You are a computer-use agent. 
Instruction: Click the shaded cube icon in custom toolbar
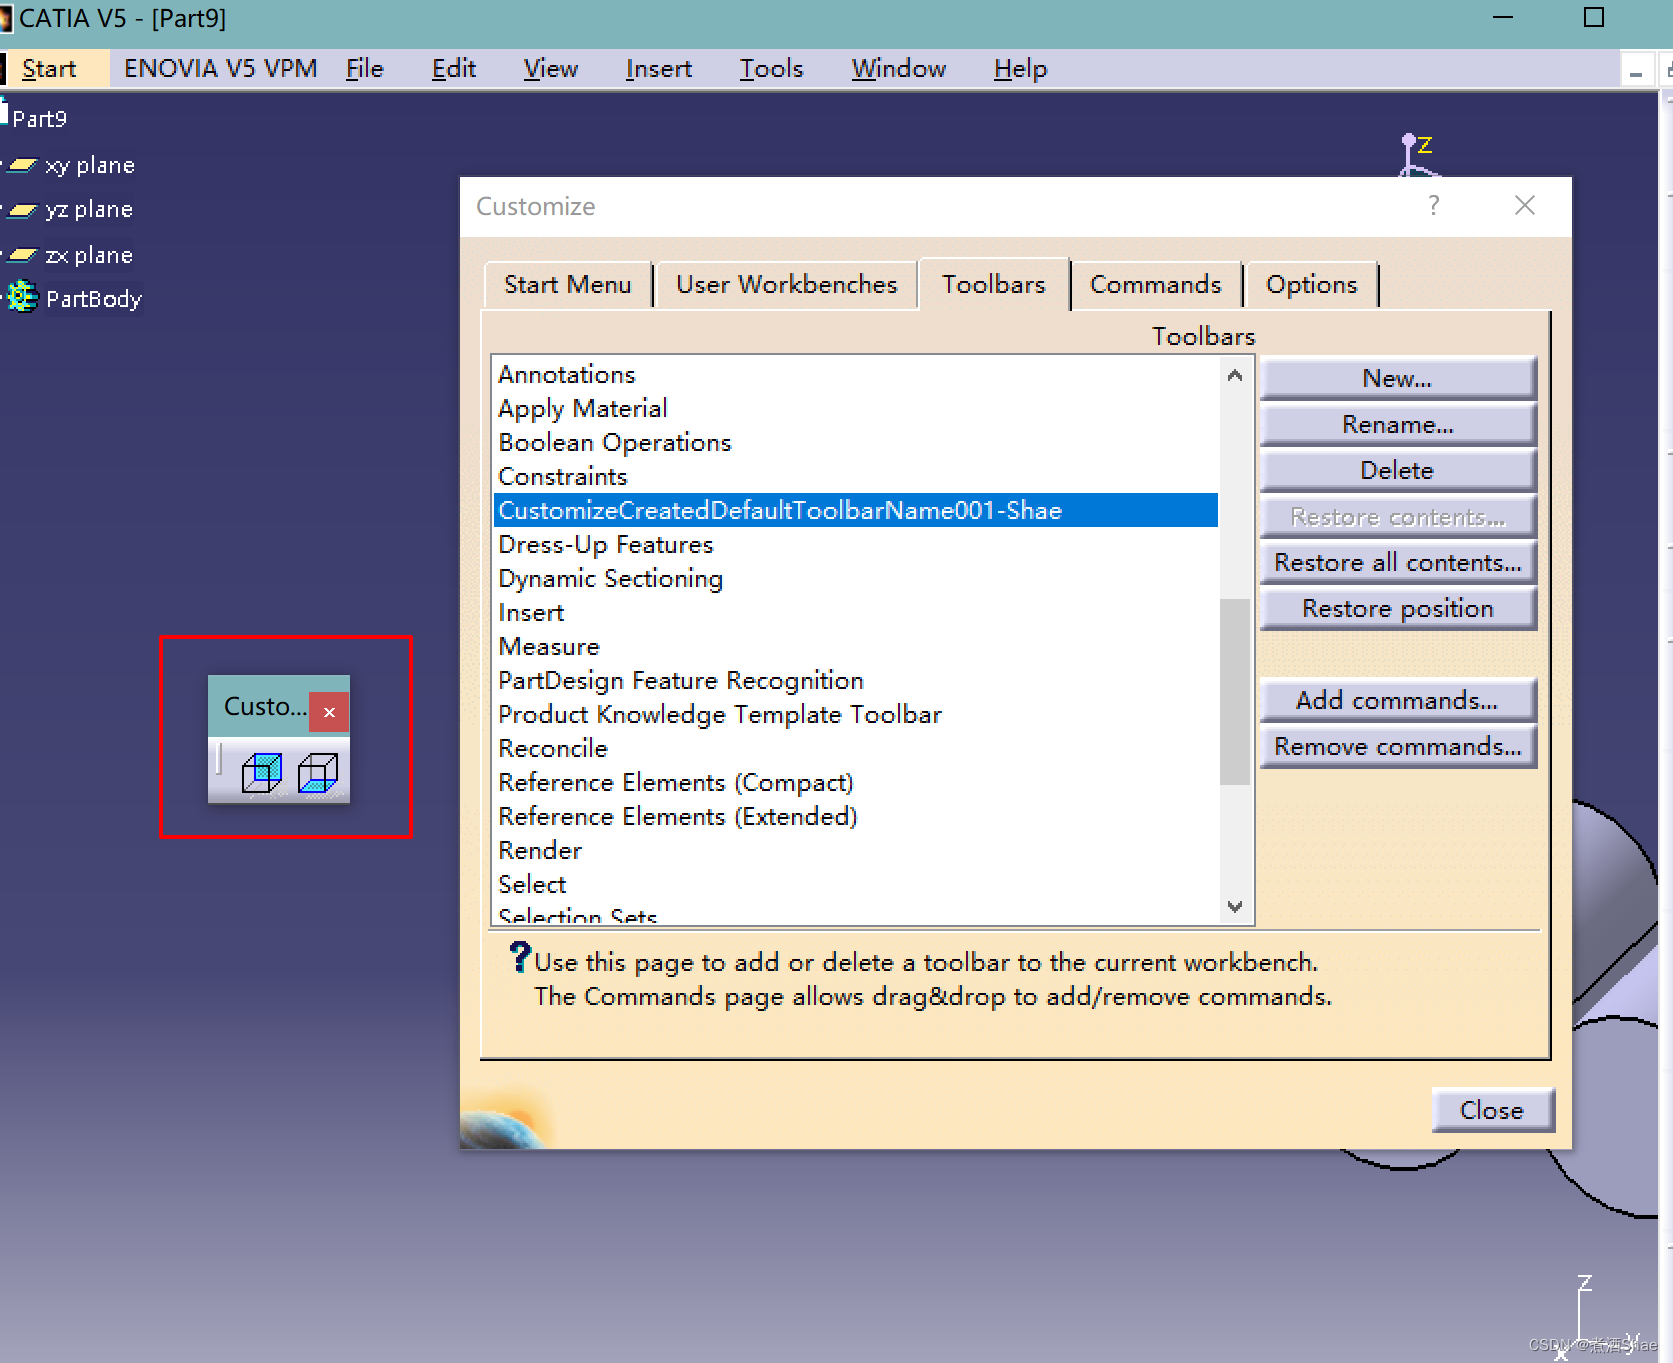[x=262, y=772]
